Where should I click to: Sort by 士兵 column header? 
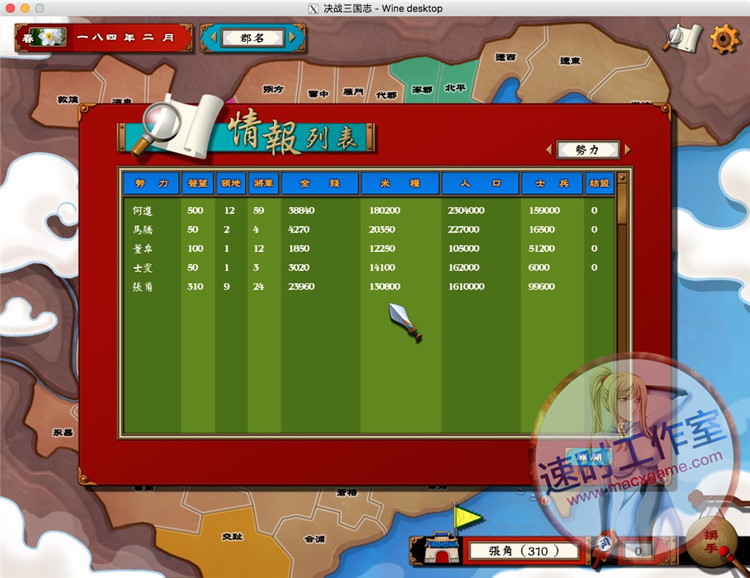click(x=552, y=183)
